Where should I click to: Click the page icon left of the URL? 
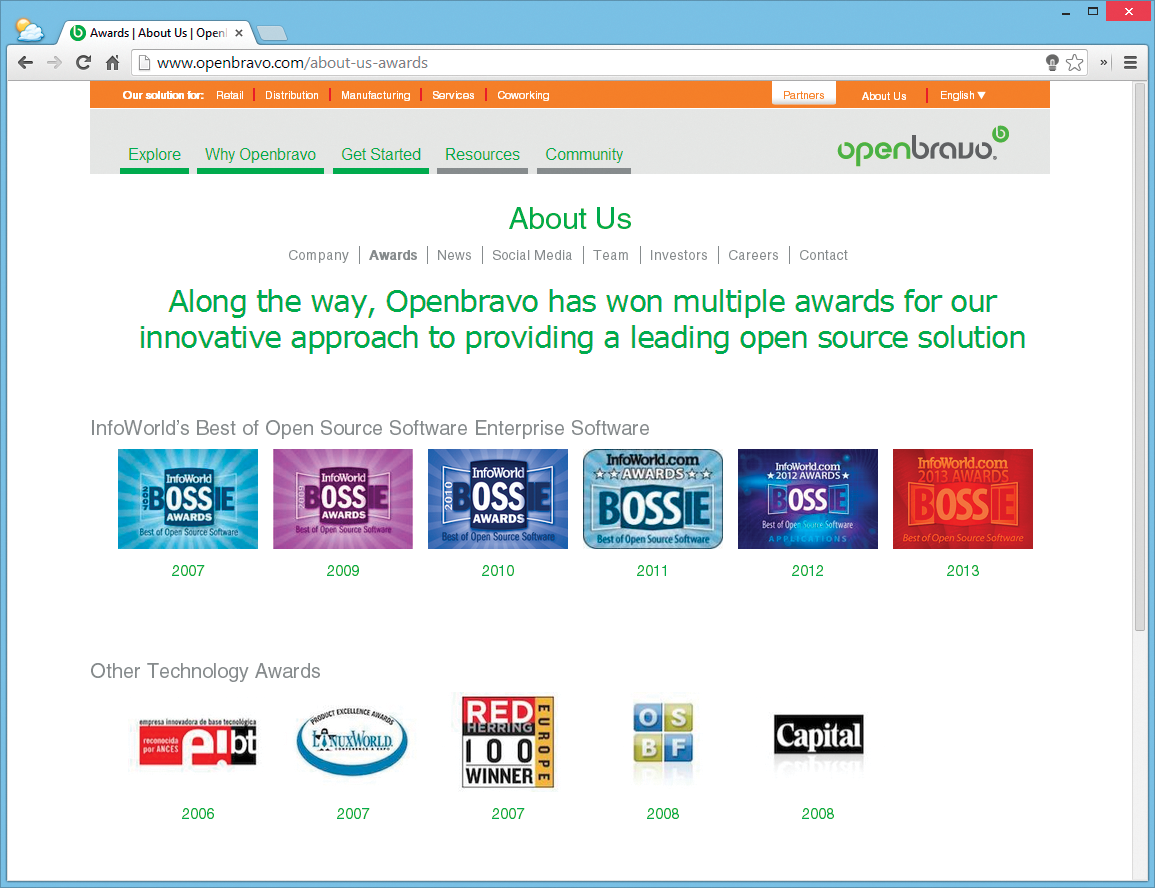coord(143,62)
